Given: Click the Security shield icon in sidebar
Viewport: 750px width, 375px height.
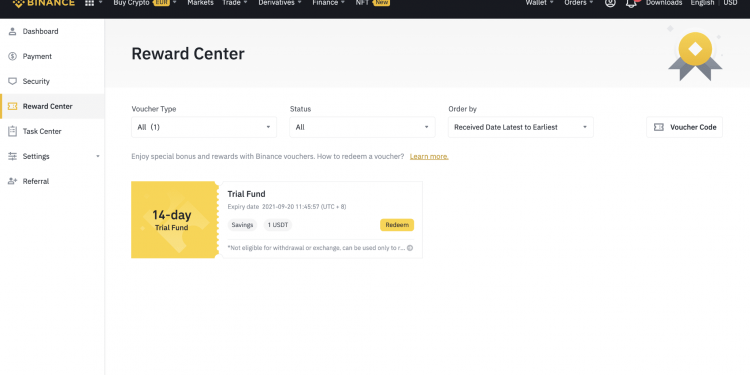Looking at the screenshot, I should click(x=12, y=81).
